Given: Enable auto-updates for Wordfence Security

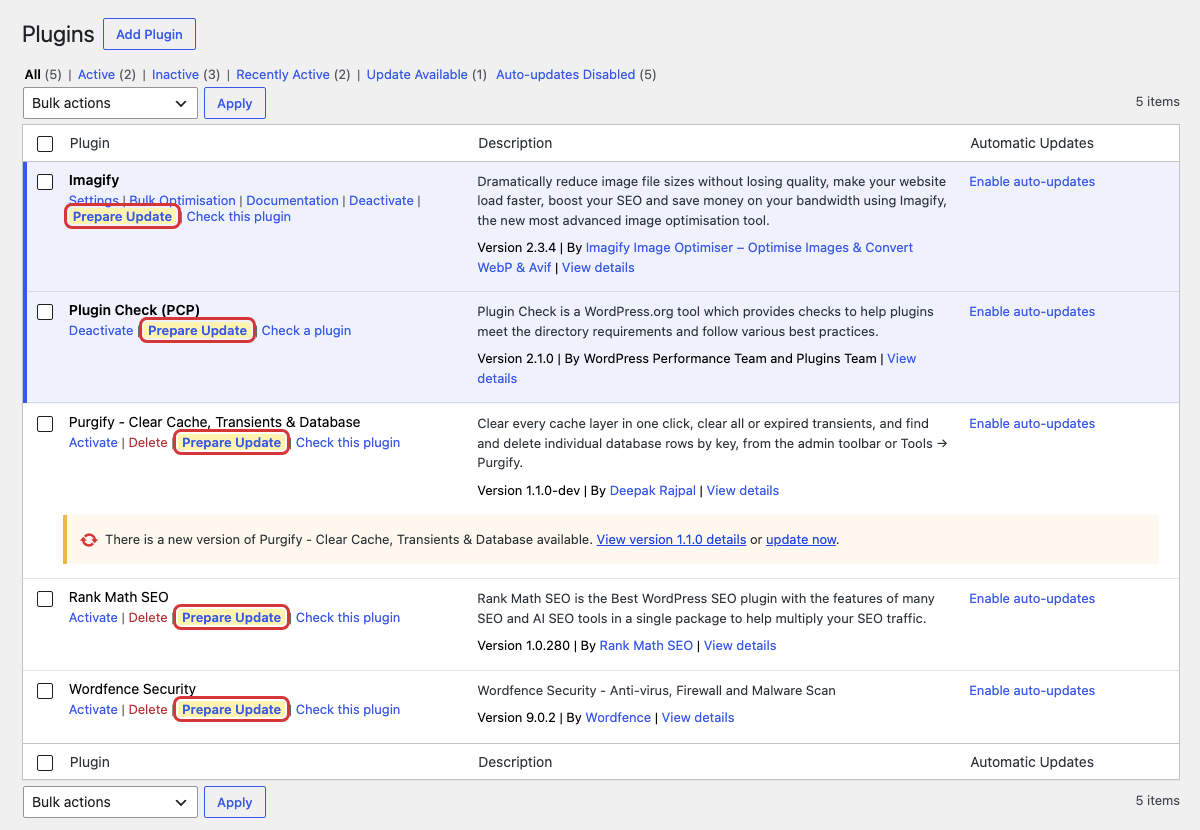Looking at the screenshot, I should 1032,691.
